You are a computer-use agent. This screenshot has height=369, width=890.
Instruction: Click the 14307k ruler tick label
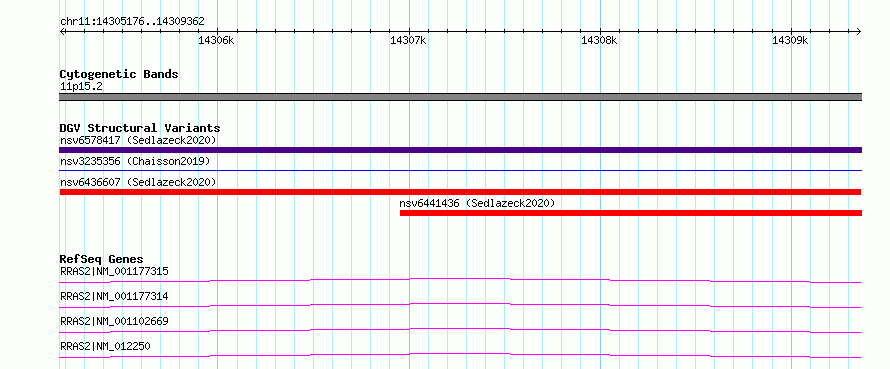[x=408, y=40]
